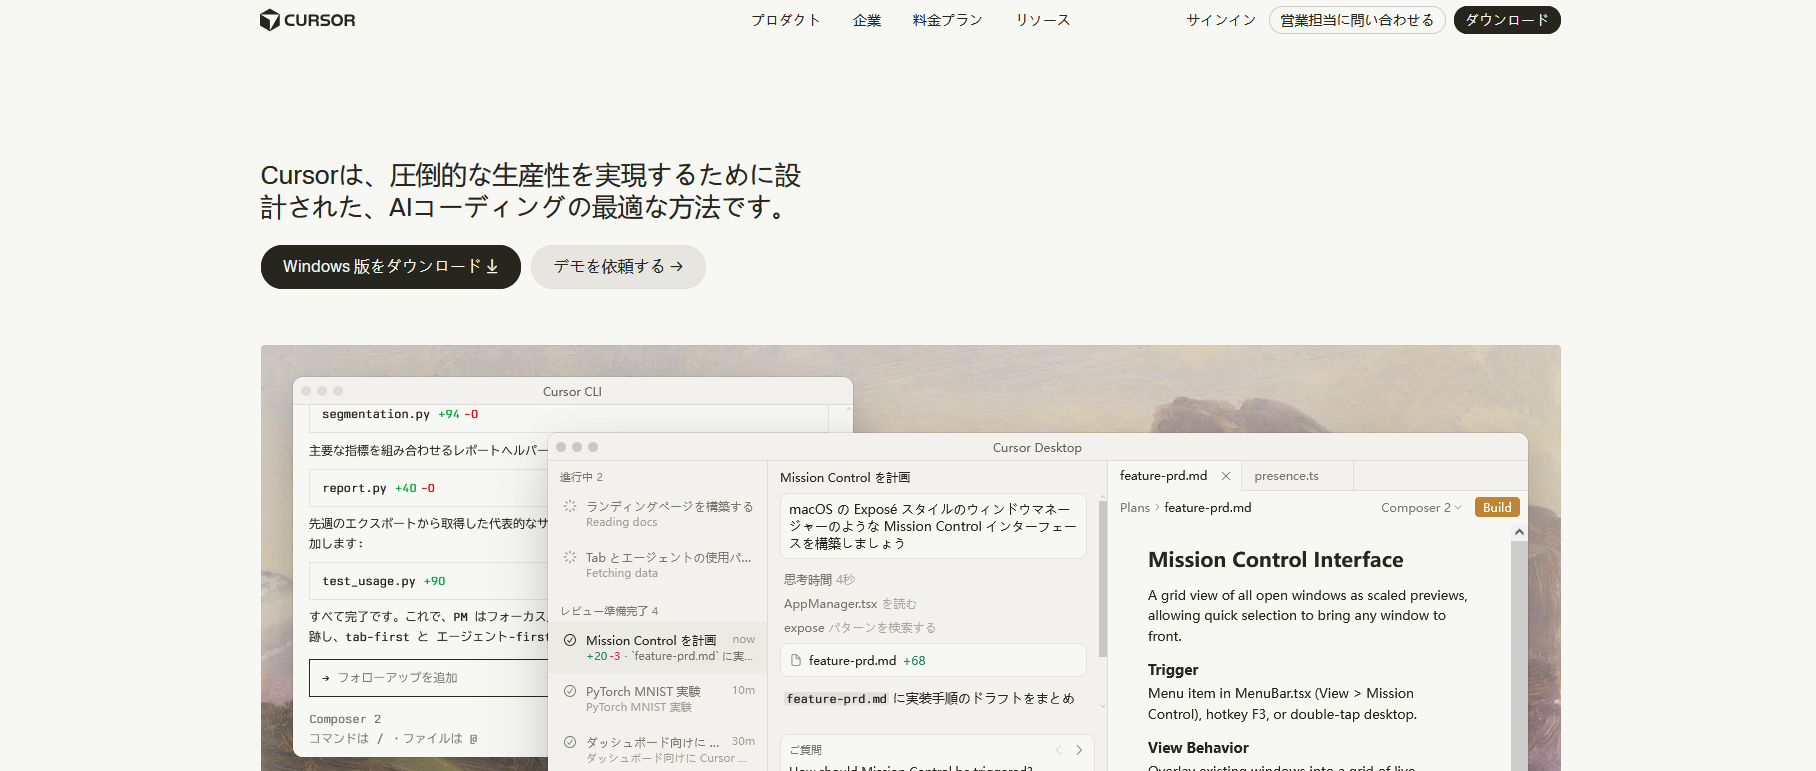Click the サインイン link
Screen dimensions: 1816x771
(x=1220, y=20)
